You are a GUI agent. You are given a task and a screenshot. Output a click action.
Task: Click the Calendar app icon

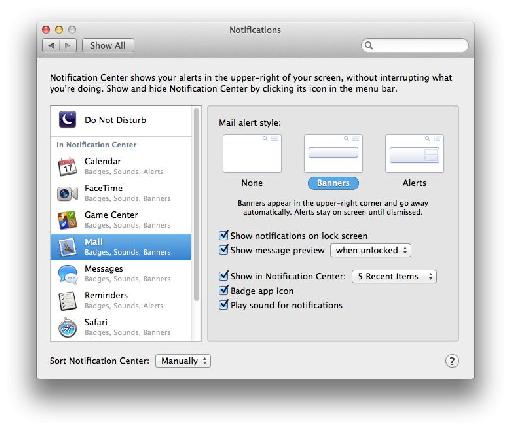[x=67, y=167]
